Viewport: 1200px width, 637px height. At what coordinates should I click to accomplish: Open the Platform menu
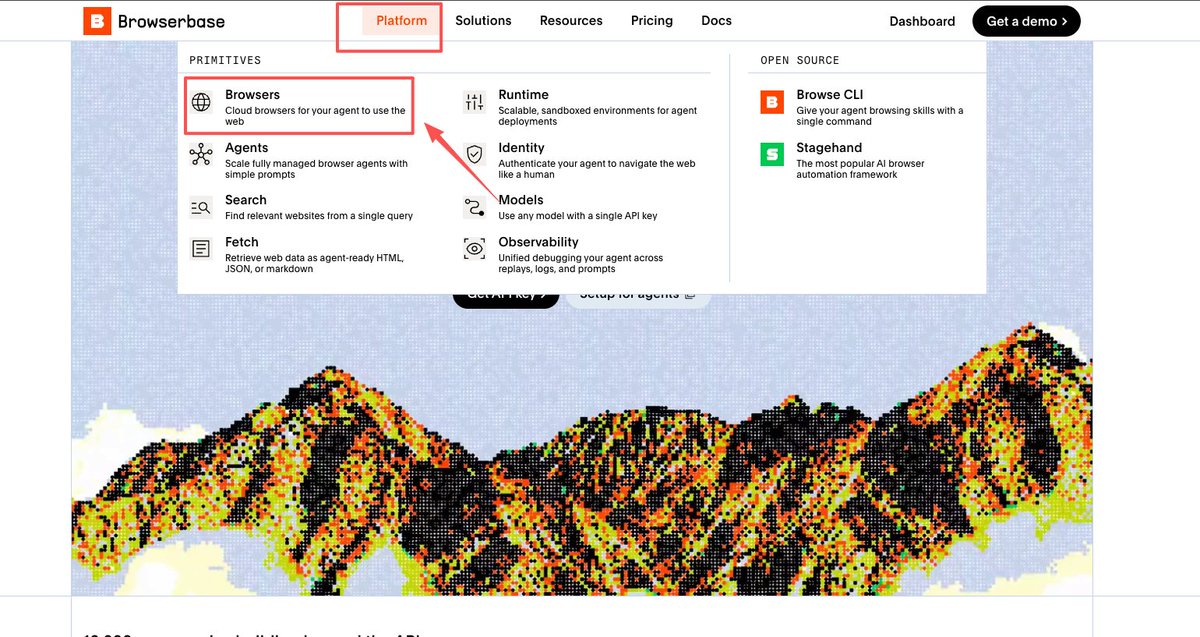pos(402,20)
